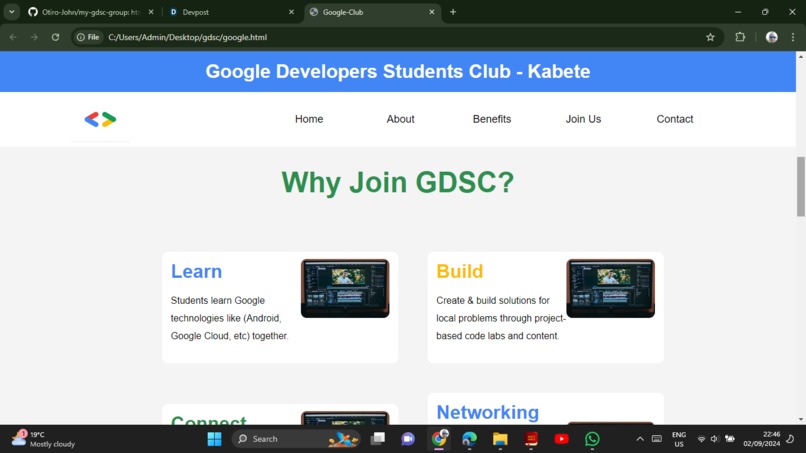Navigate to the About section
Image resolution: width=806 pixels, height=453 pixels.
coord(400,119)
